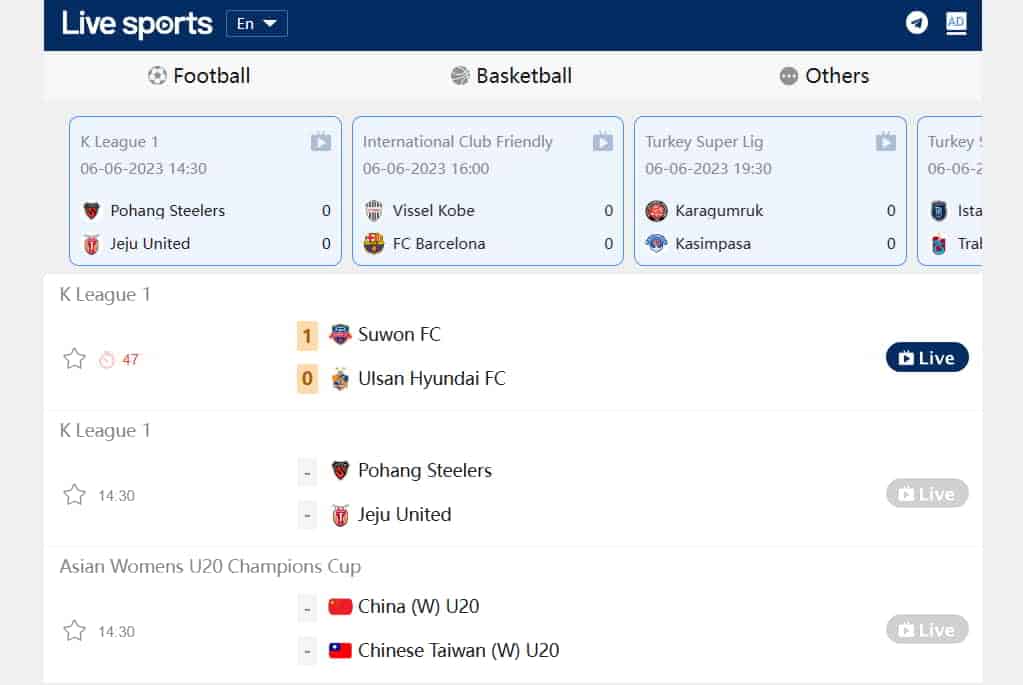Switch to the Basketball tab
The image size is (1023, 685).
(511, 76)
